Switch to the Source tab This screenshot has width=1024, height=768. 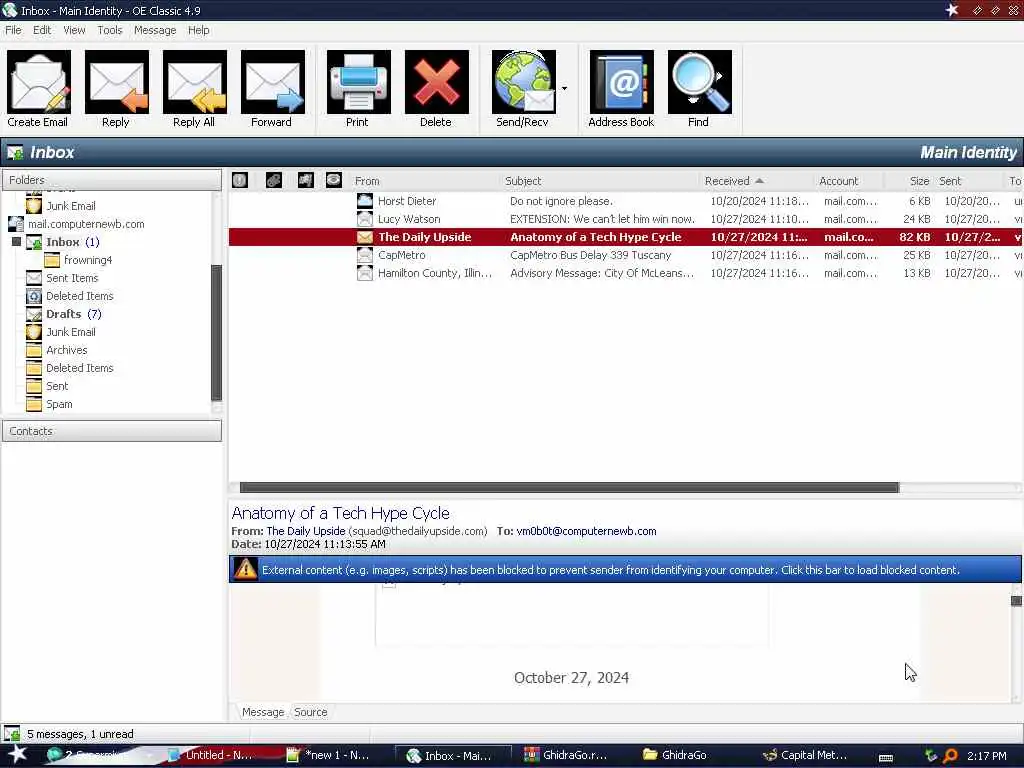[x=310, y=712]
